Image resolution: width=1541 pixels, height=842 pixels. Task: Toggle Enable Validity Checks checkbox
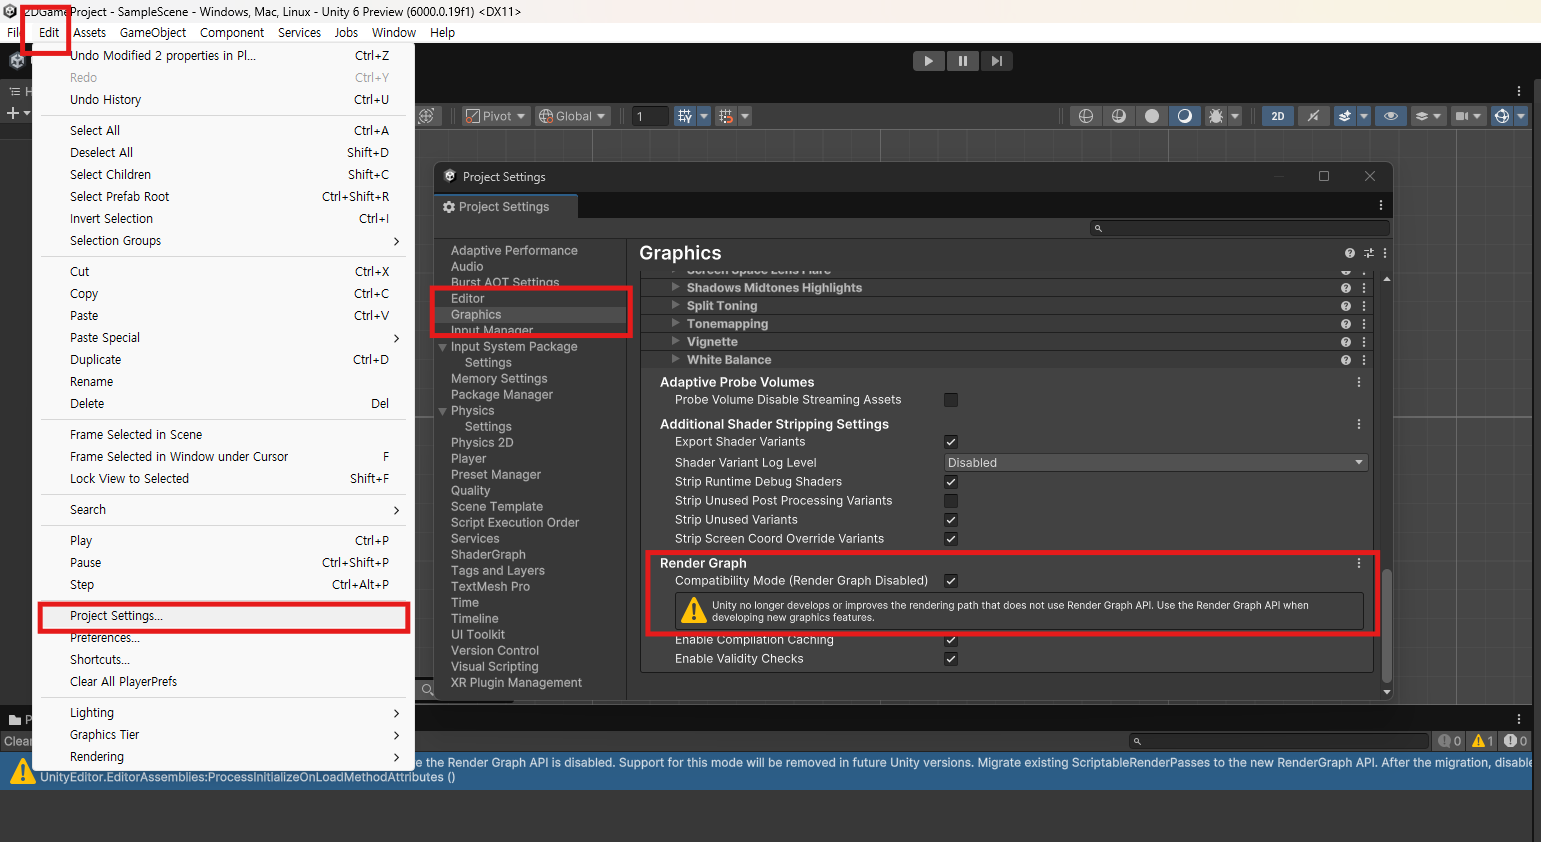(x=951, y=659)
